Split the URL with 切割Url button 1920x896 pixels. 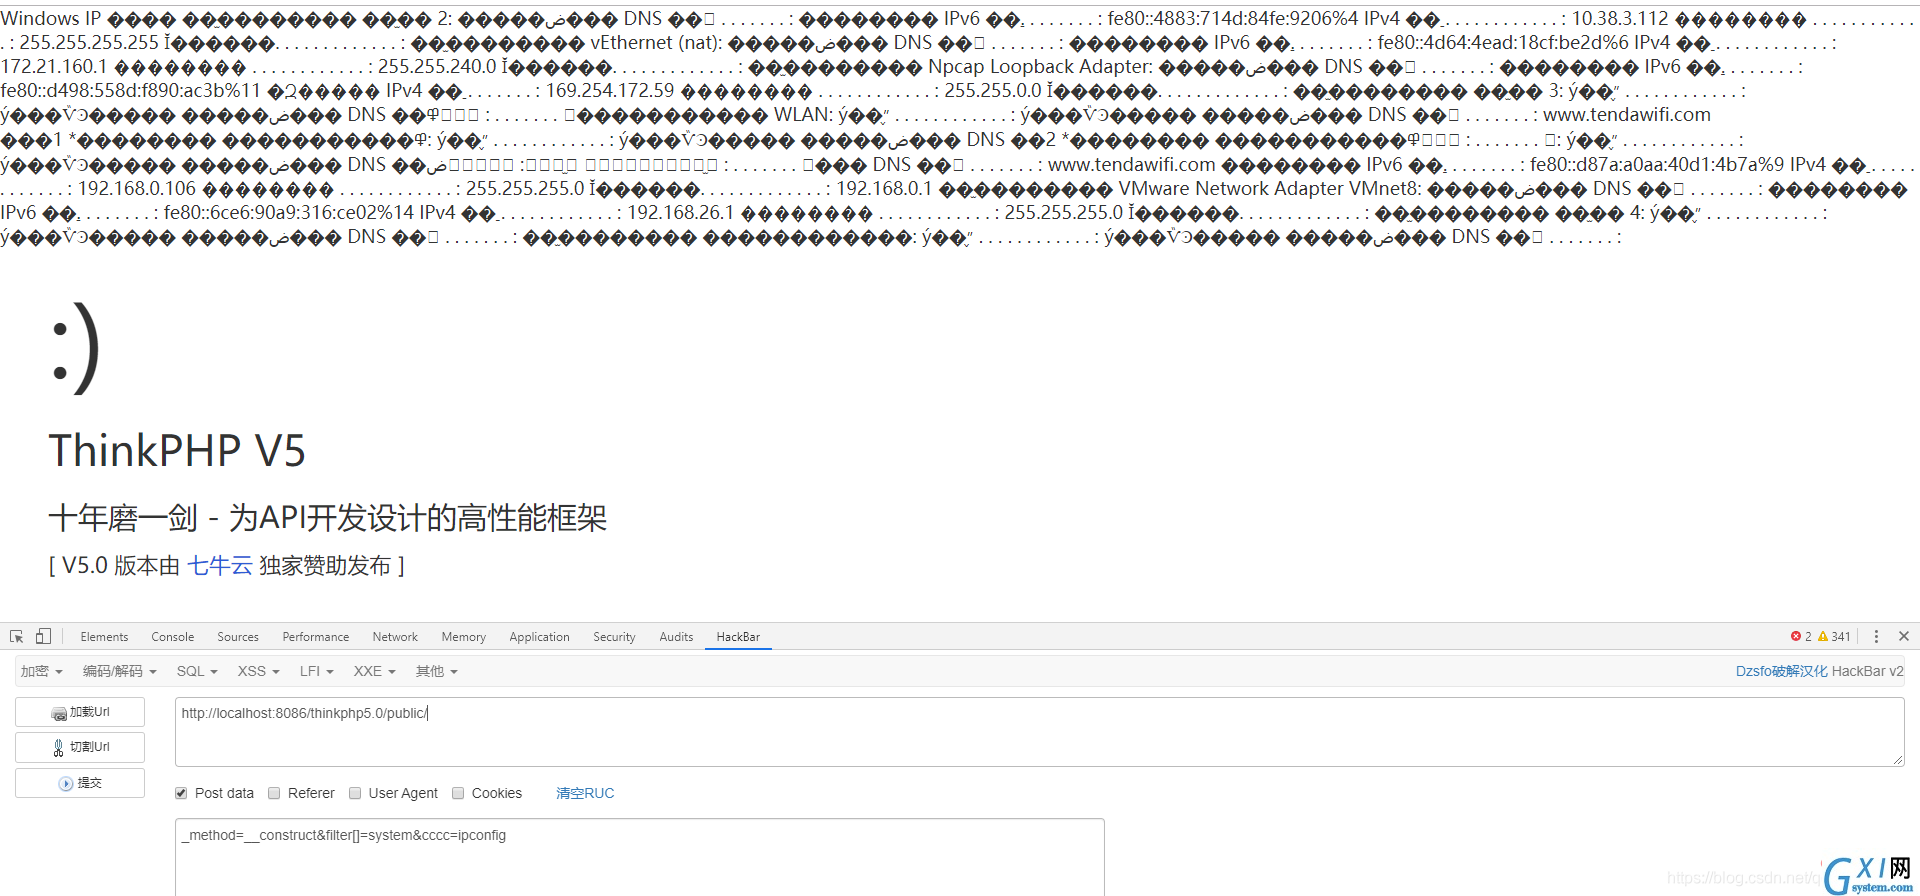point(80,747)
